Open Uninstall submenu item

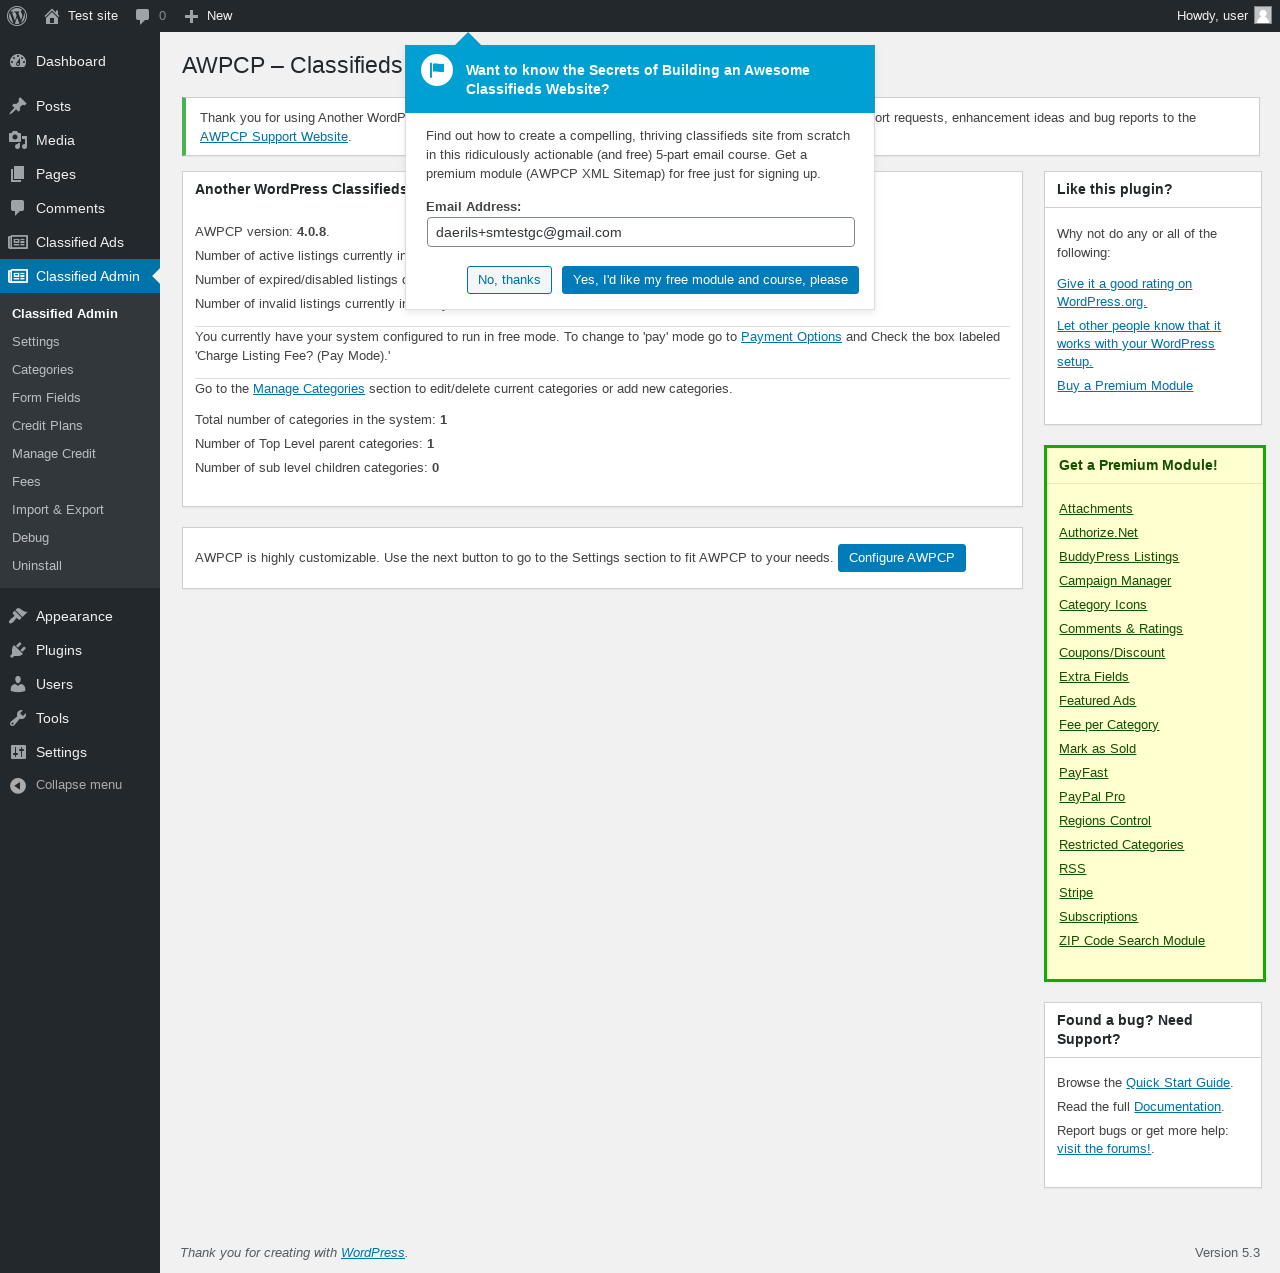pyautogui.click(x=37, y=565)
